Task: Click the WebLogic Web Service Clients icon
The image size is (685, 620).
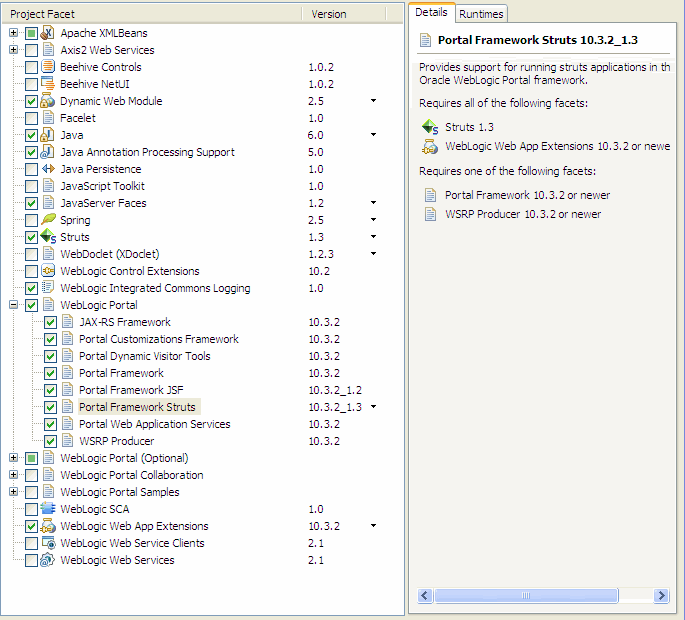Action: pyautogui.click(x=48, y=543)
